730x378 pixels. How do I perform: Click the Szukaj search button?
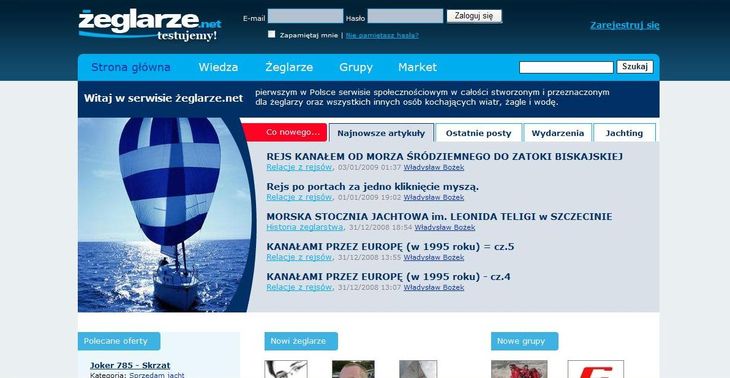click(635, 67)
